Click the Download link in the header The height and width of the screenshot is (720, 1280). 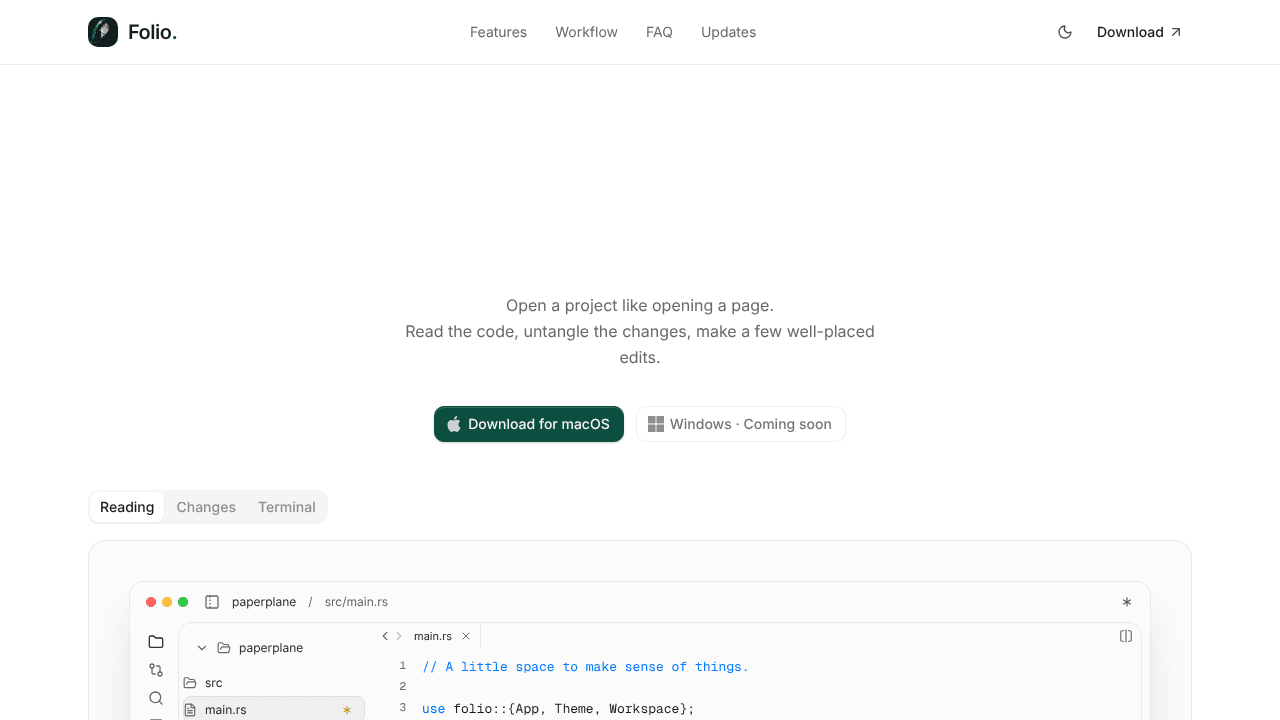1139,32
